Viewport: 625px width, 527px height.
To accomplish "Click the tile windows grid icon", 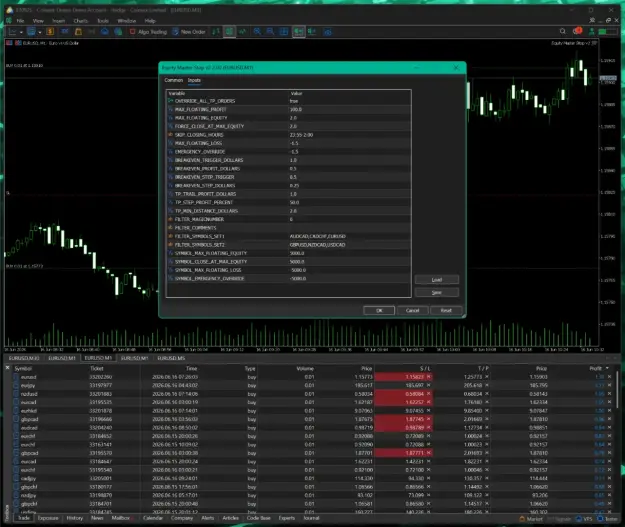I will (x=284, y=31).
